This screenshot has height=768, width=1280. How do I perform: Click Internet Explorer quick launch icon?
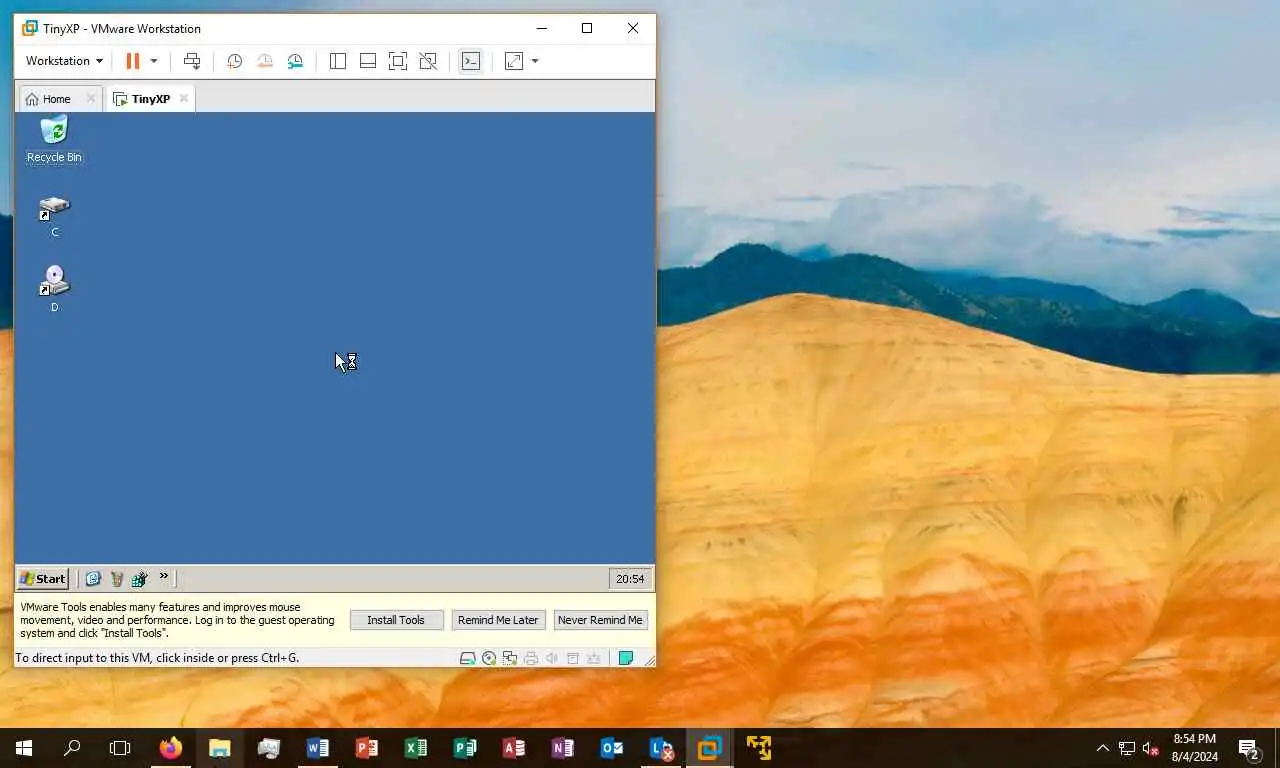pyautogui.click(x=93, y=578)
